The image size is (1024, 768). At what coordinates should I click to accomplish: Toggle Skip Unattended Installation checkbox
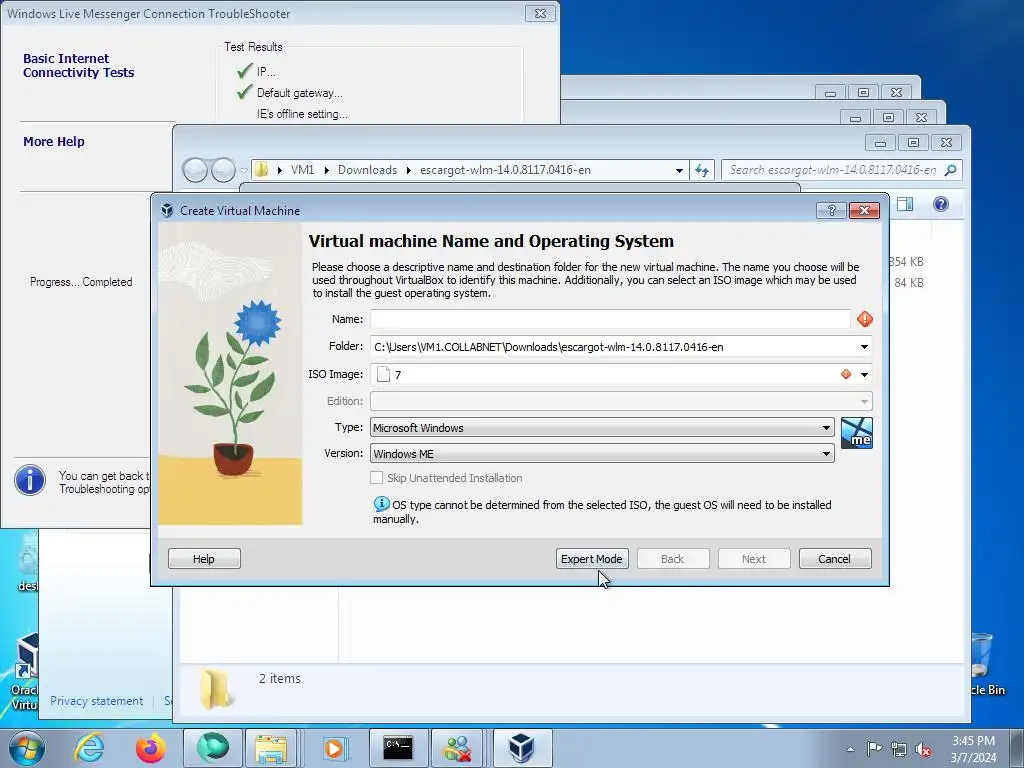377,478
